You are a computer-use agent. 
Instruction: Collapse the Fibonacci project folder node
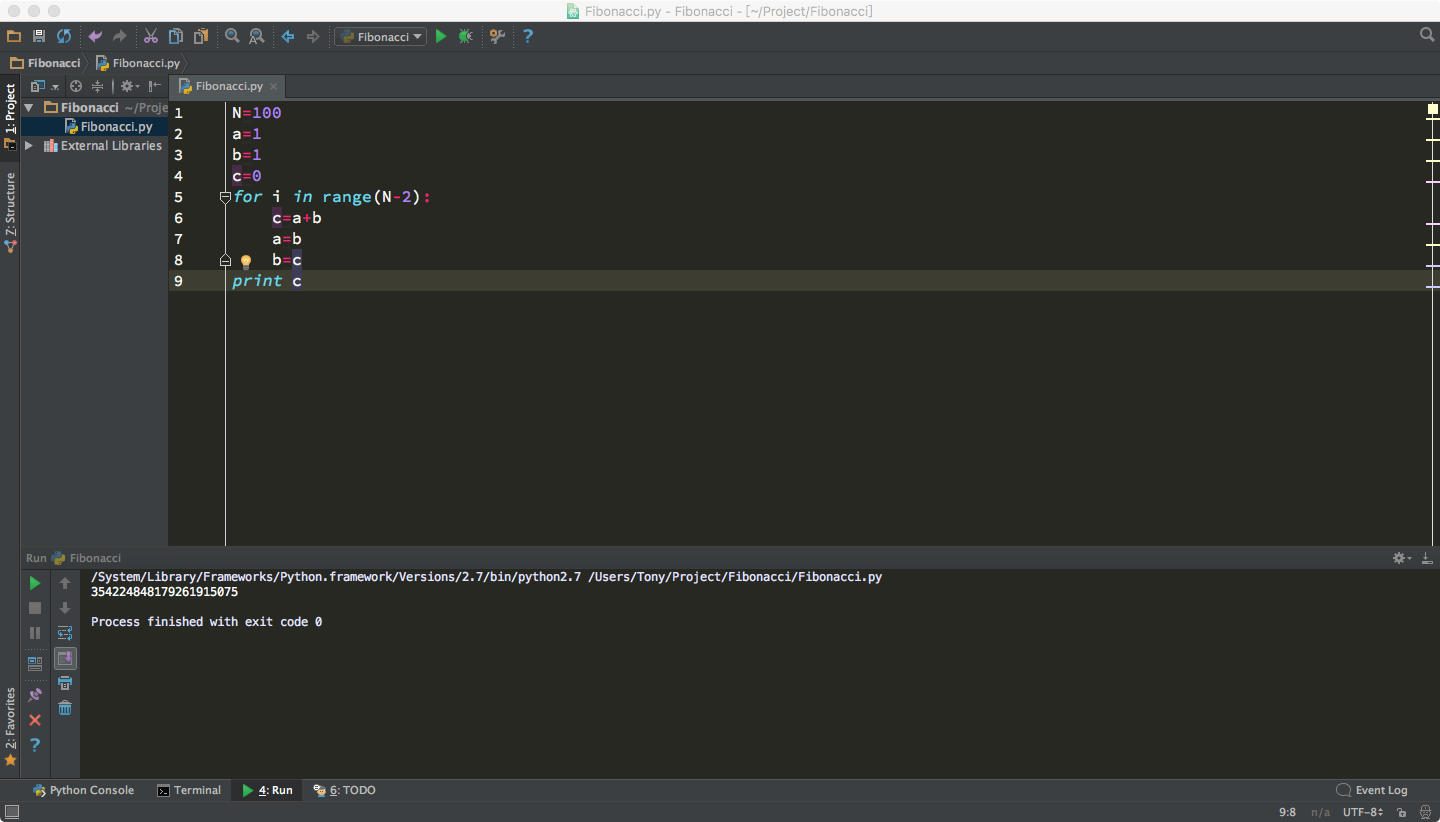tap(29, 108)
